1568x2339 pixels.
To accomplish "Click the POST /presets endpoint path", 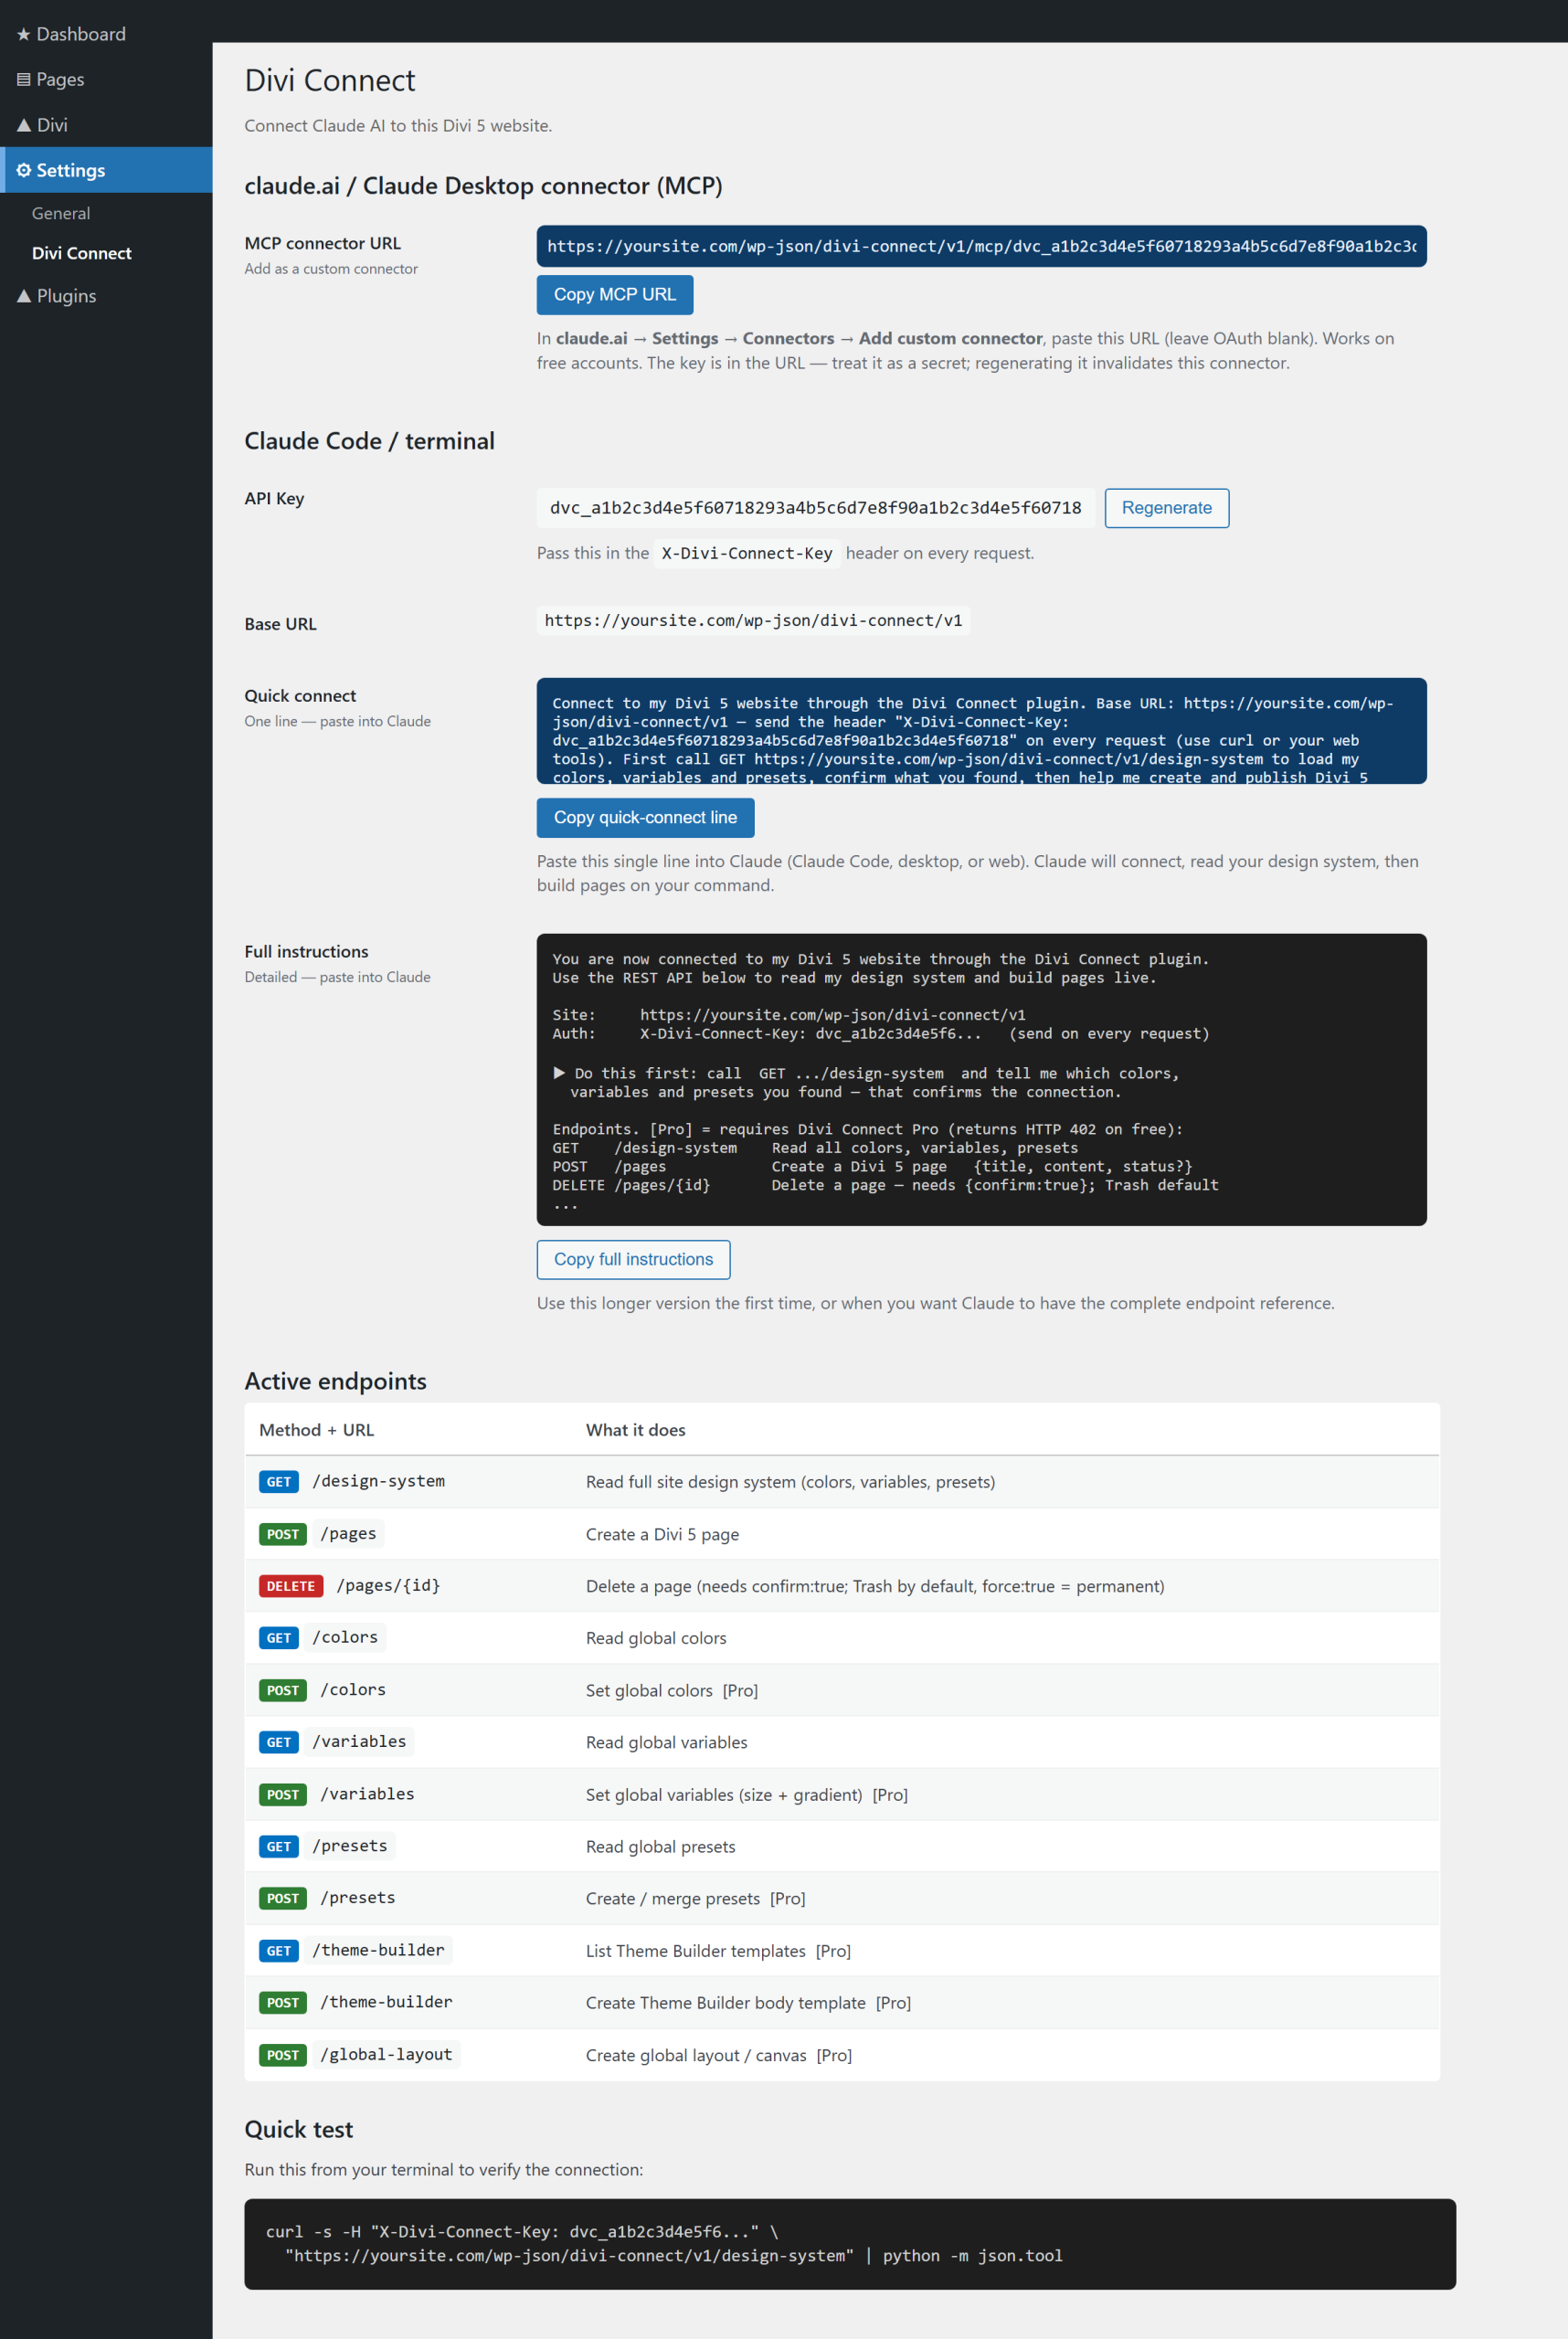I will (358, 1897).
